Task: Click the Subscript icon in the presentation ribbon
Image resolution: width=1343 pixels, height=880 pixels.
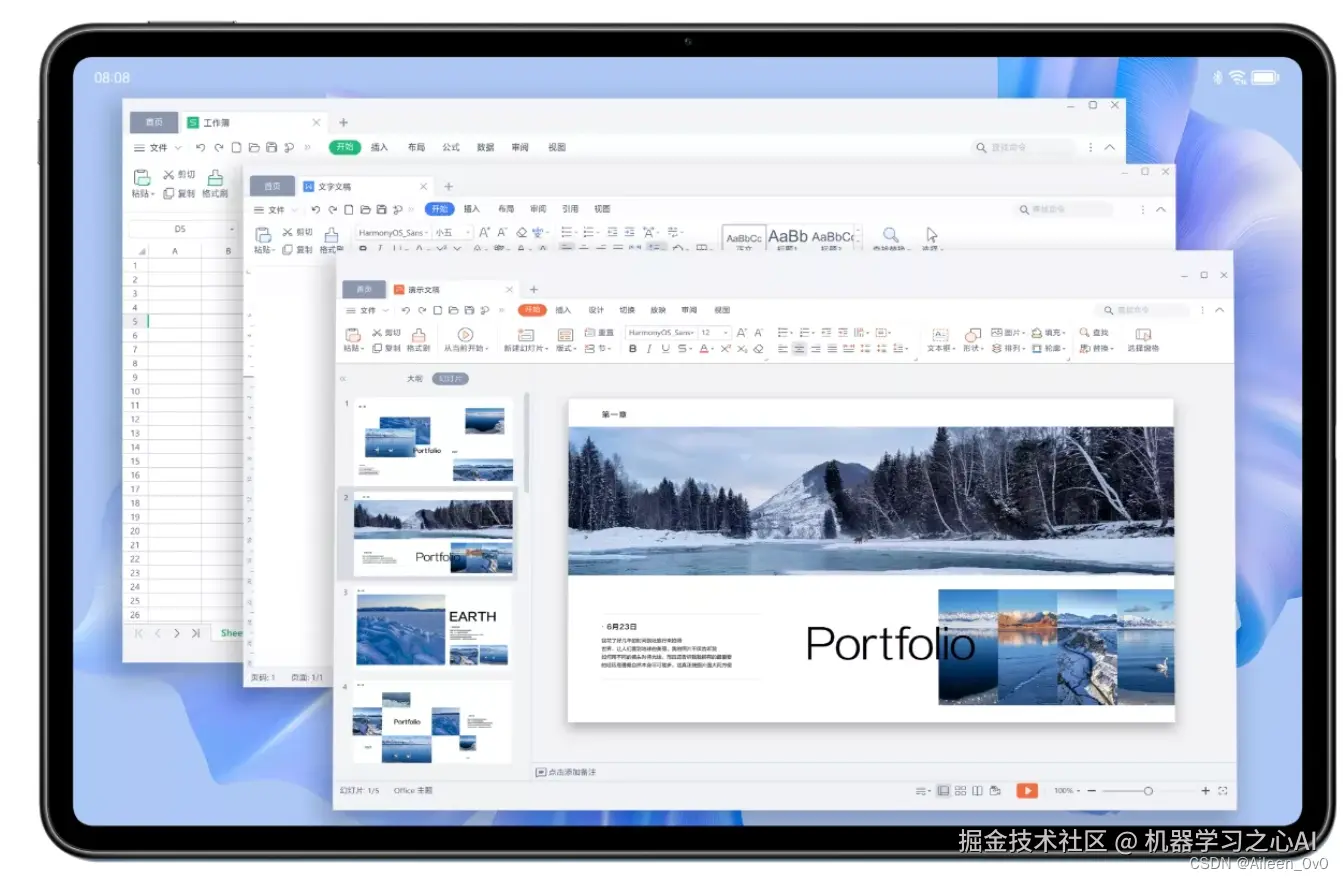Action: click(x=742, y=348)
